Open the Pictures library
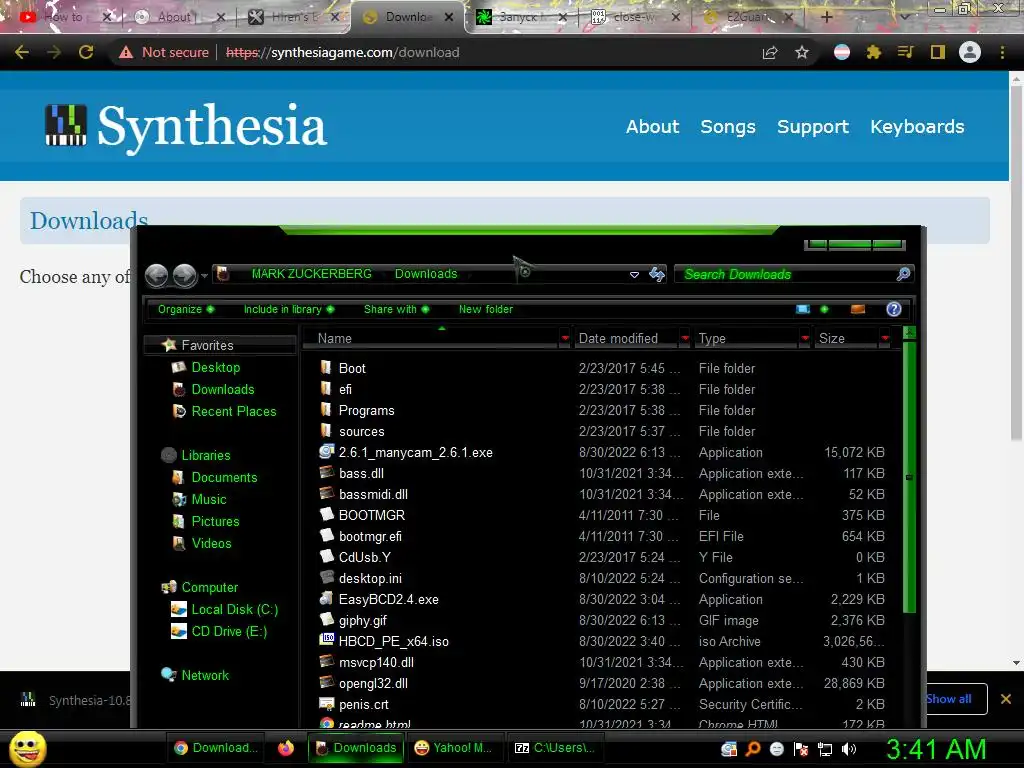Viewport: 1024px width, 768px height. (x=215, y=521)
